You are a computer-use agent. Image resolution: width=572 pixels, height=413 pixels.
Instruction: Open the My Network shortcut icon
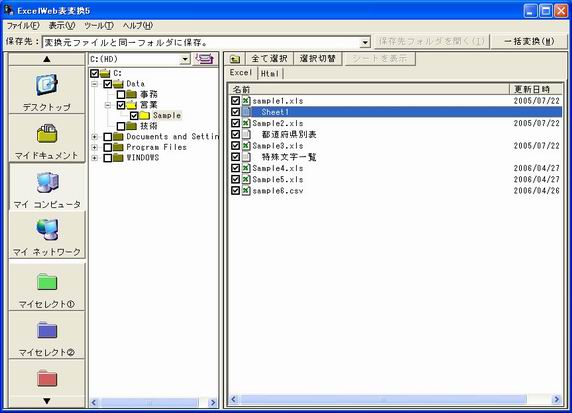coord(47,229)
